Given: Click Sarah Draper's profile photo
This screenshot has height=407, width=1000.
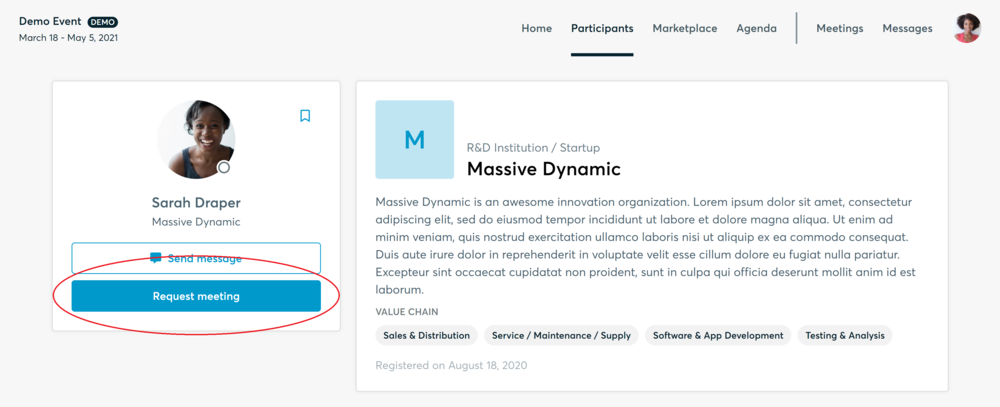Looking at the screenshot, I should click(196, 139).
